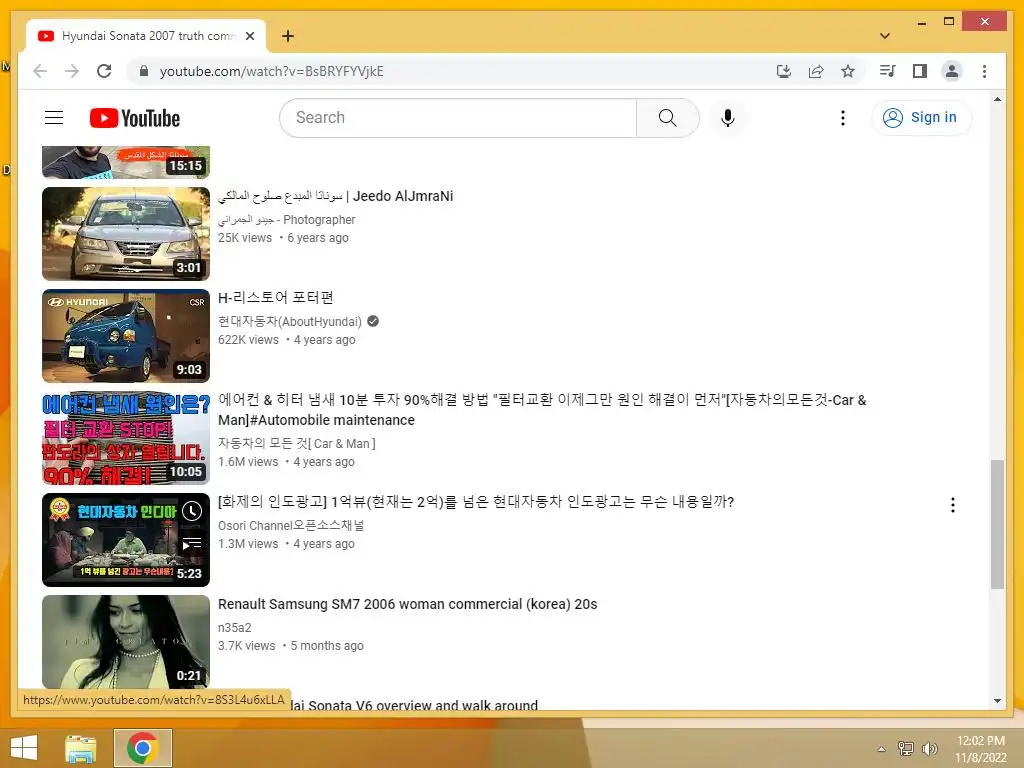Screen dimensions: 1024x768
Task: Show hidden system tray icons
Action: pyautogui.click(x=881, y=749)
